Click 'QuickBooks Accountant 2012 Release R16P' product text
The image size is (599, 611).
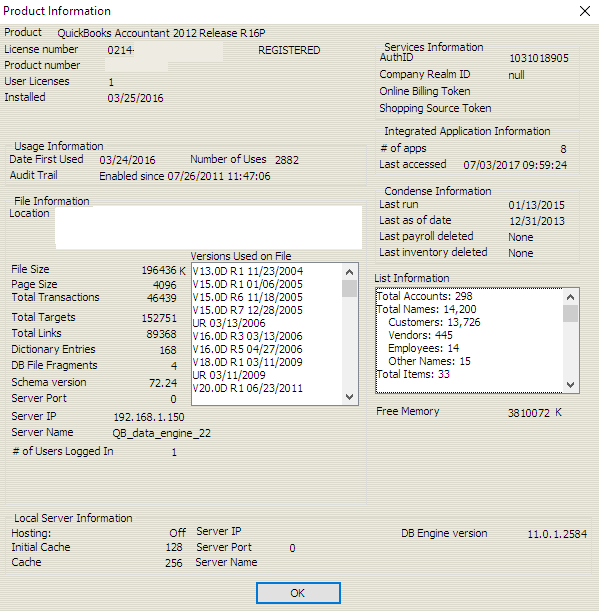161,33
